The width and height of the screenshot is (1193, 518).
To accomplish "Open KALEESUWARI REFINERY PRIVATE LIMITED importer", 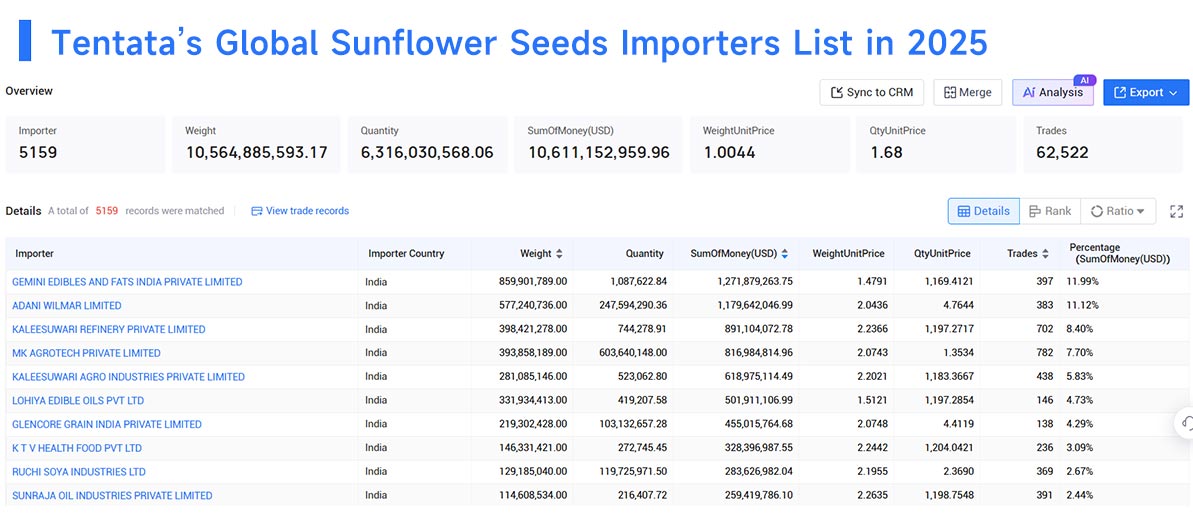I will pyautogui.click(x=109, y=329).
